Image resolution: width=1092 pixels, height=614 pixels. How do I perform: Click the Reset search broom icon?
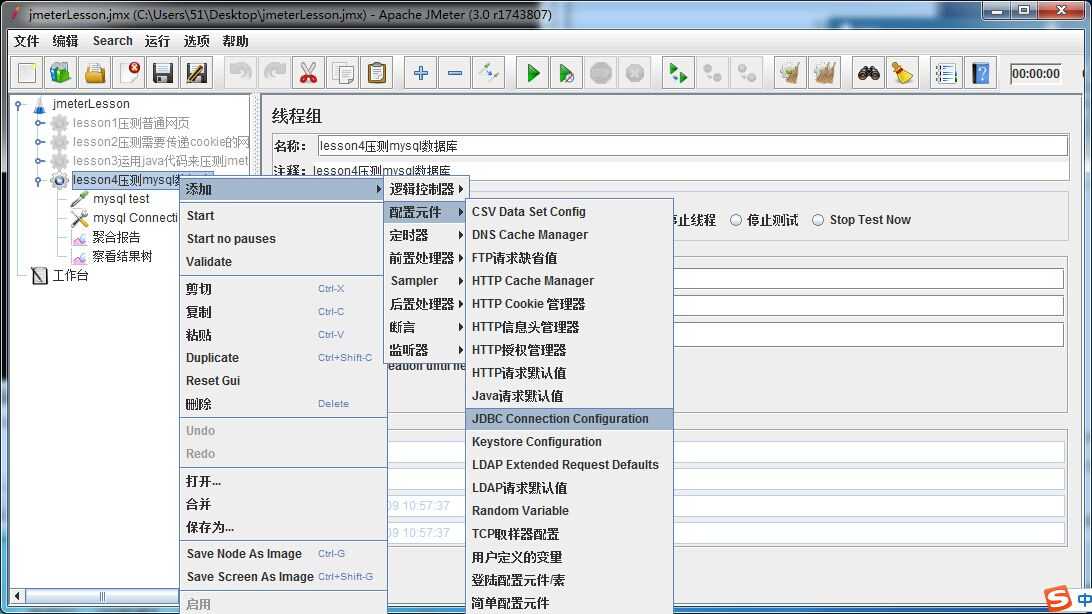(903, 73)
